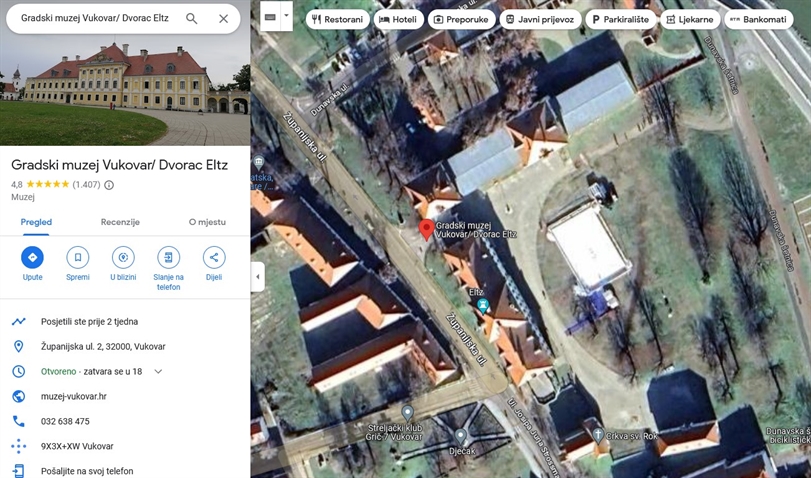Filter by Bankomati chip

pos(758,20)
